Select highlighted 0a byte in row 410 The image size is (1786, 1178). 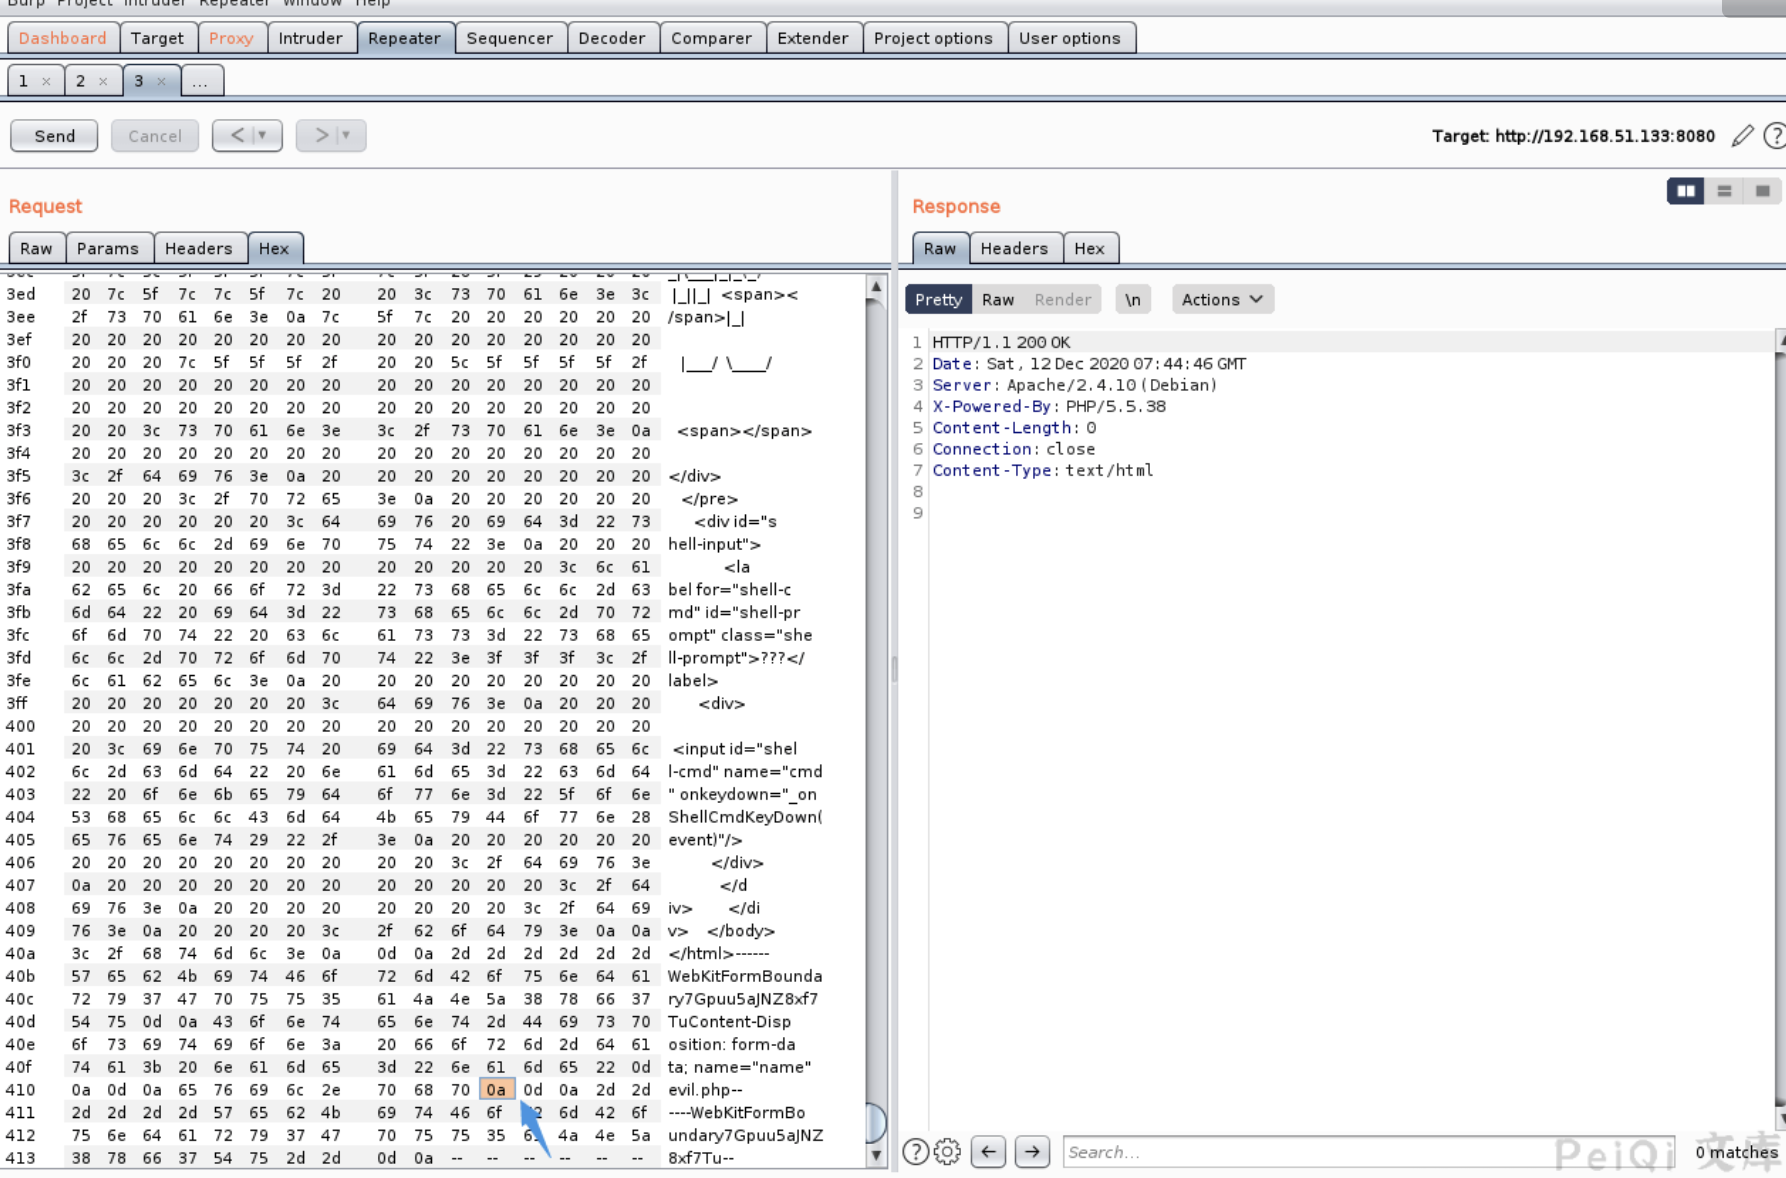[x=496, y=1089]
